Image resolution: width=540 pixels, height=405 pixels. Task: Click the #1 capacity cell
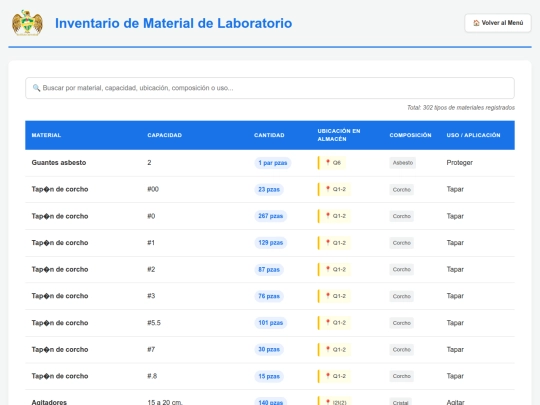[151, 243]
